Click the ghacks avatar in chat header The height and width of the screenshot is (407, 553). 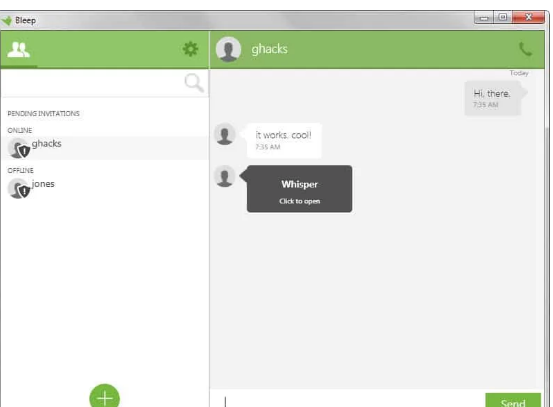(x=228, y=49)
